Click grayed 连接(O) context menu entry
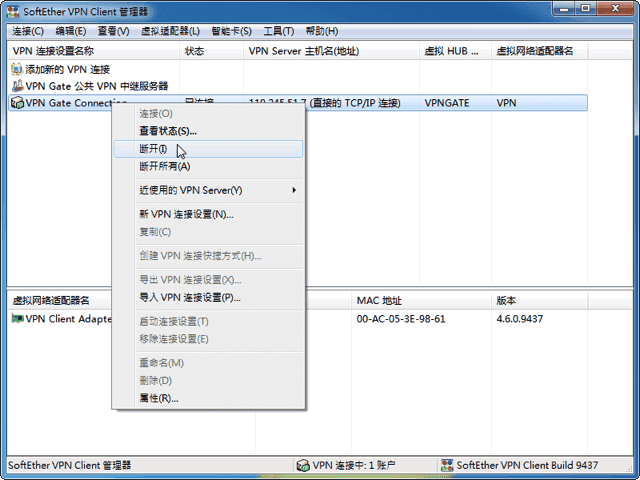This screenshot has width=640, height=480. point(208,113)
